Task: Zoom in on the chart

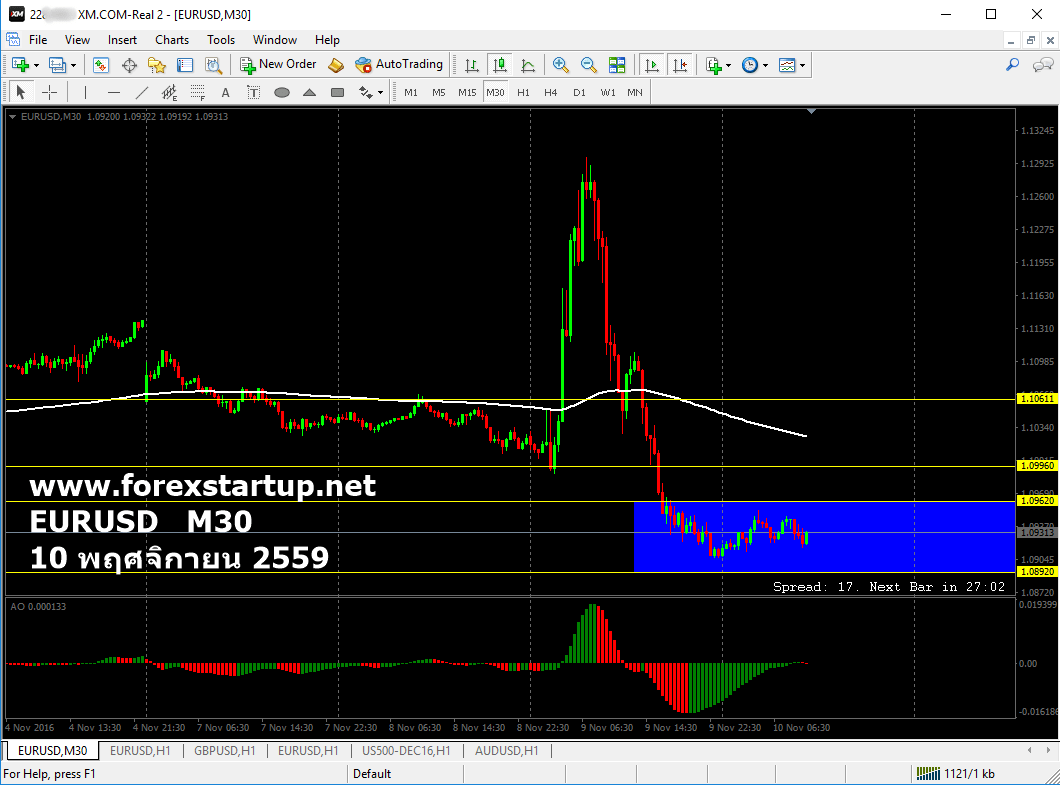Action: pos(560,65)
